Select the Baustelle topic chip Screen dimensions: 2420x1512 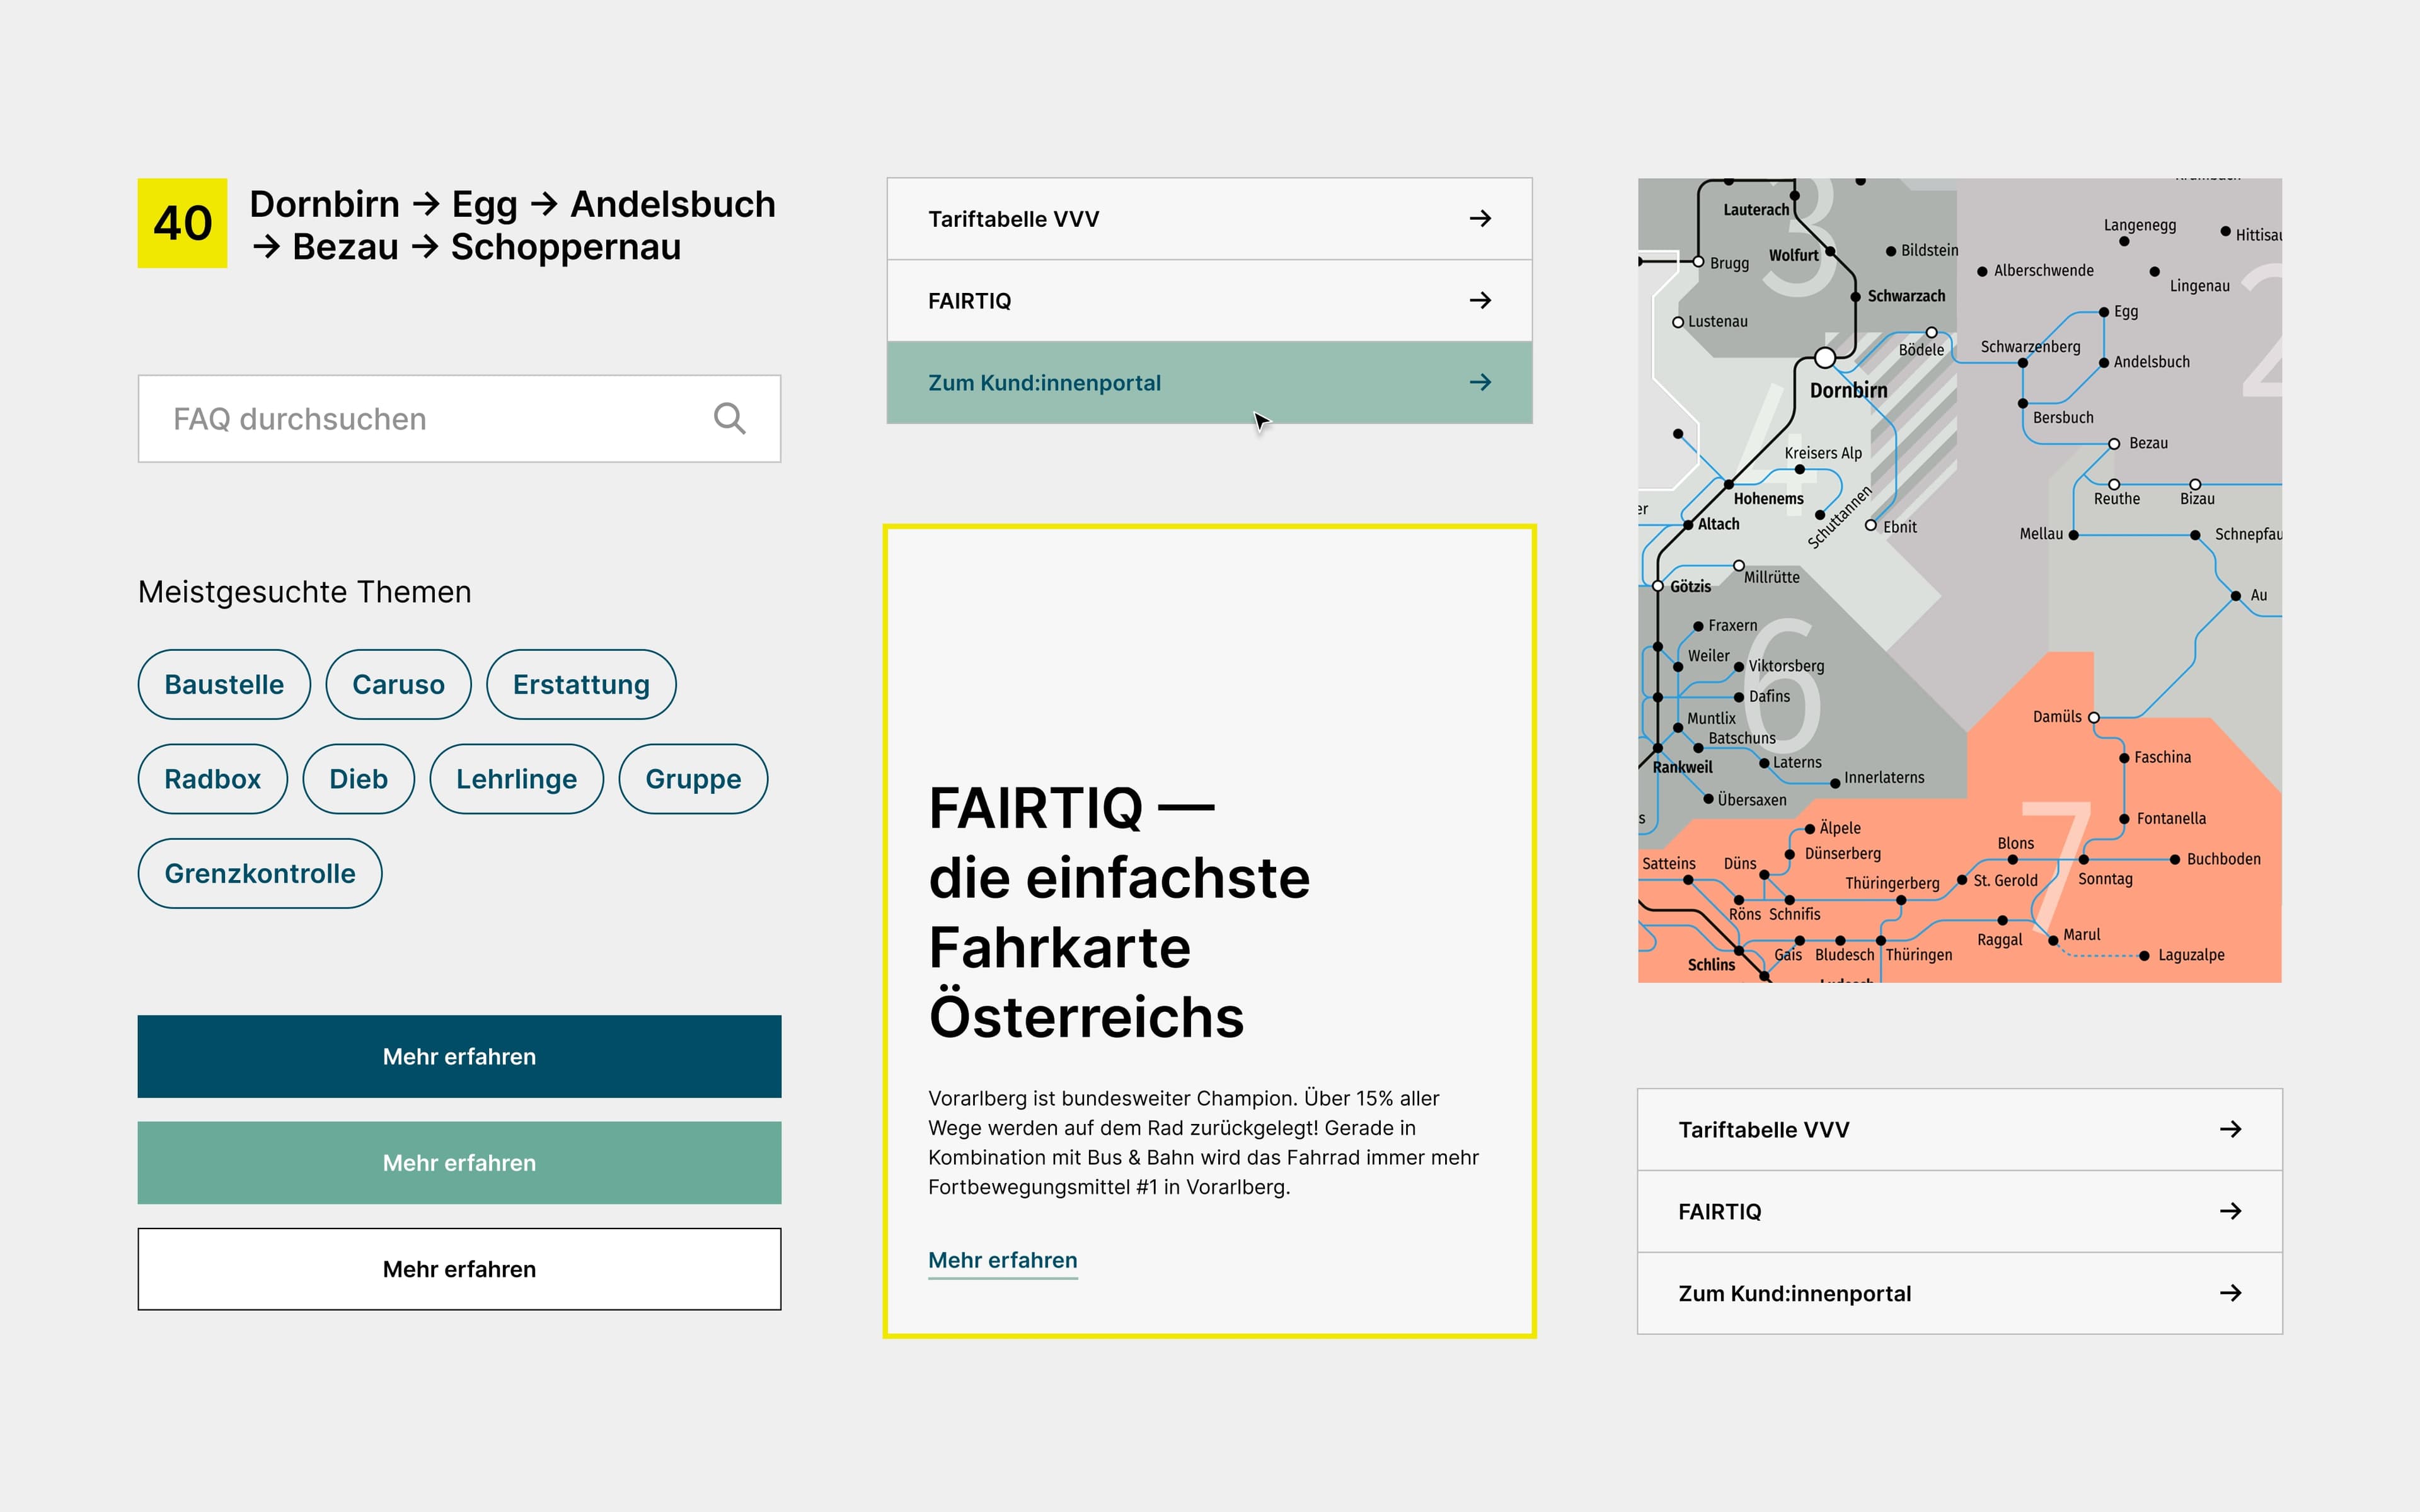pos(224,684)
